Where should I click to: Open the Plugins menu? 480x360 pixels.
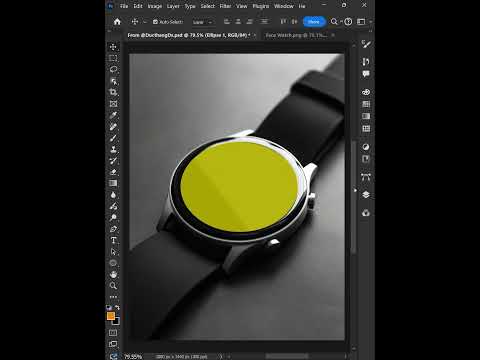(x=261, y=6)
